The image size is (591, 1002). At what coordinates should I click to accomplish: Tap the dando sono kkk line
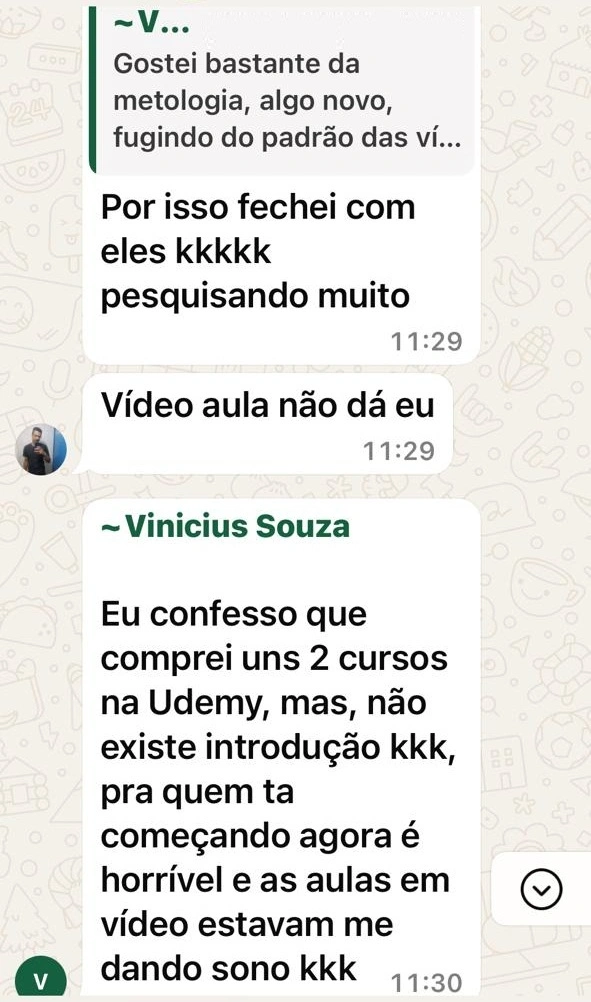(228, 969)
